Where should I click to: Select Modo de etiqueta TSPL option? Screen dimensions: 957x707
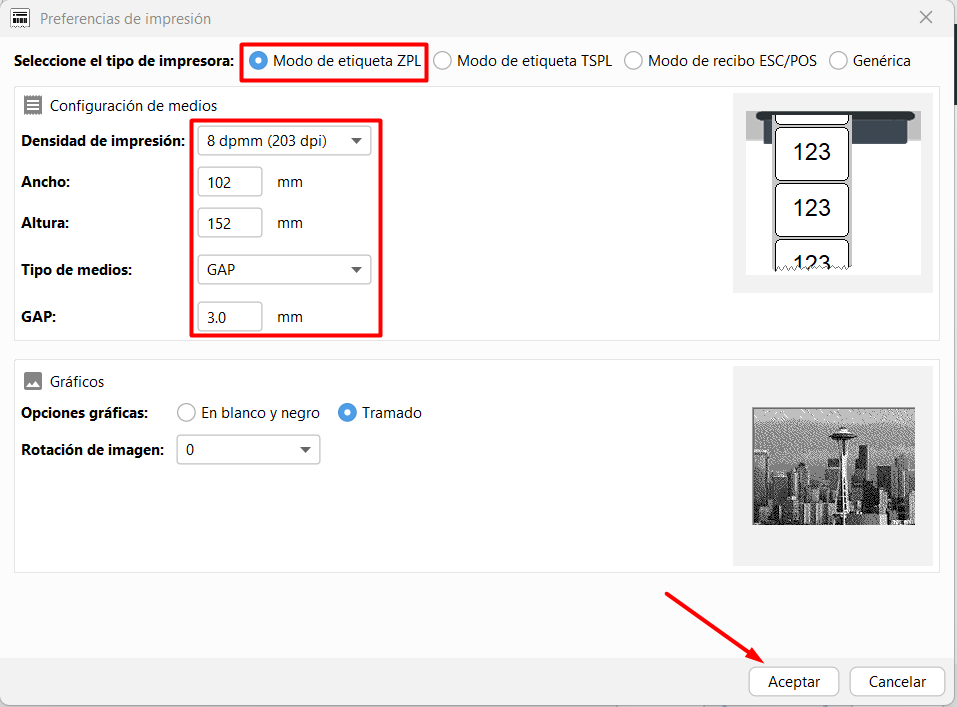coord(442,61)
